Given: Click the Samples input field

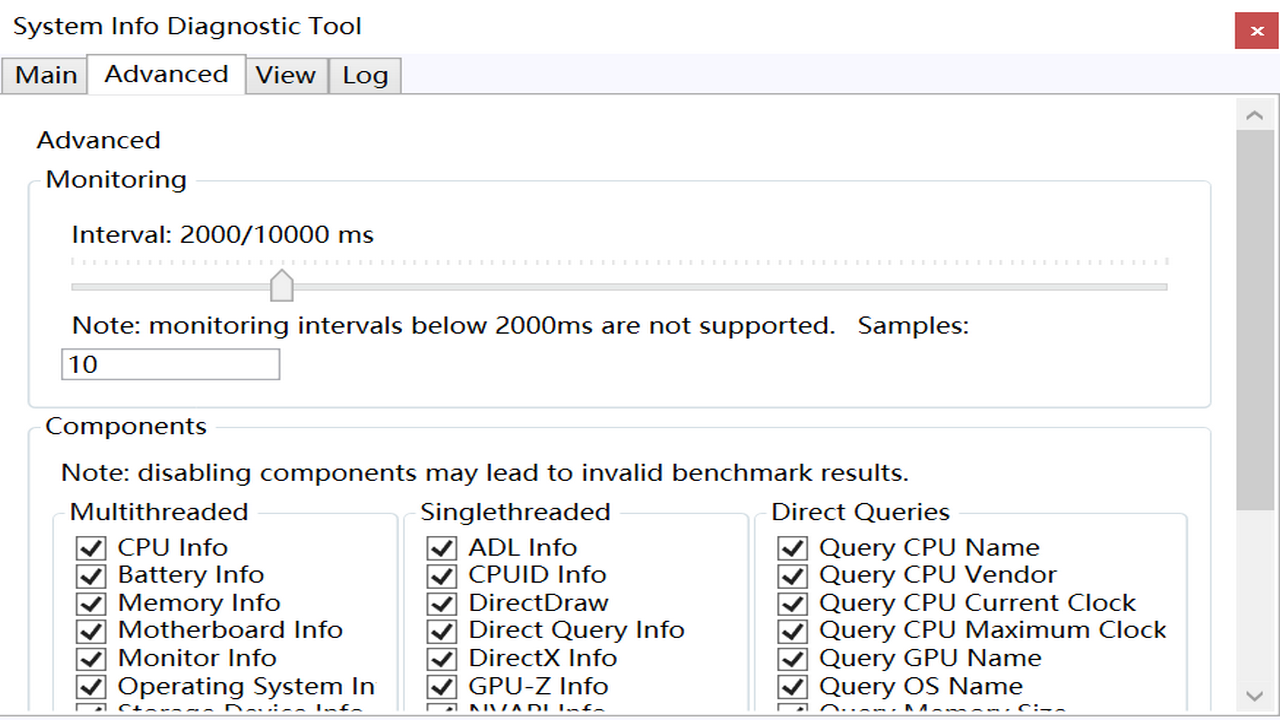Looking at the screenshot, I should coord(170,365).
